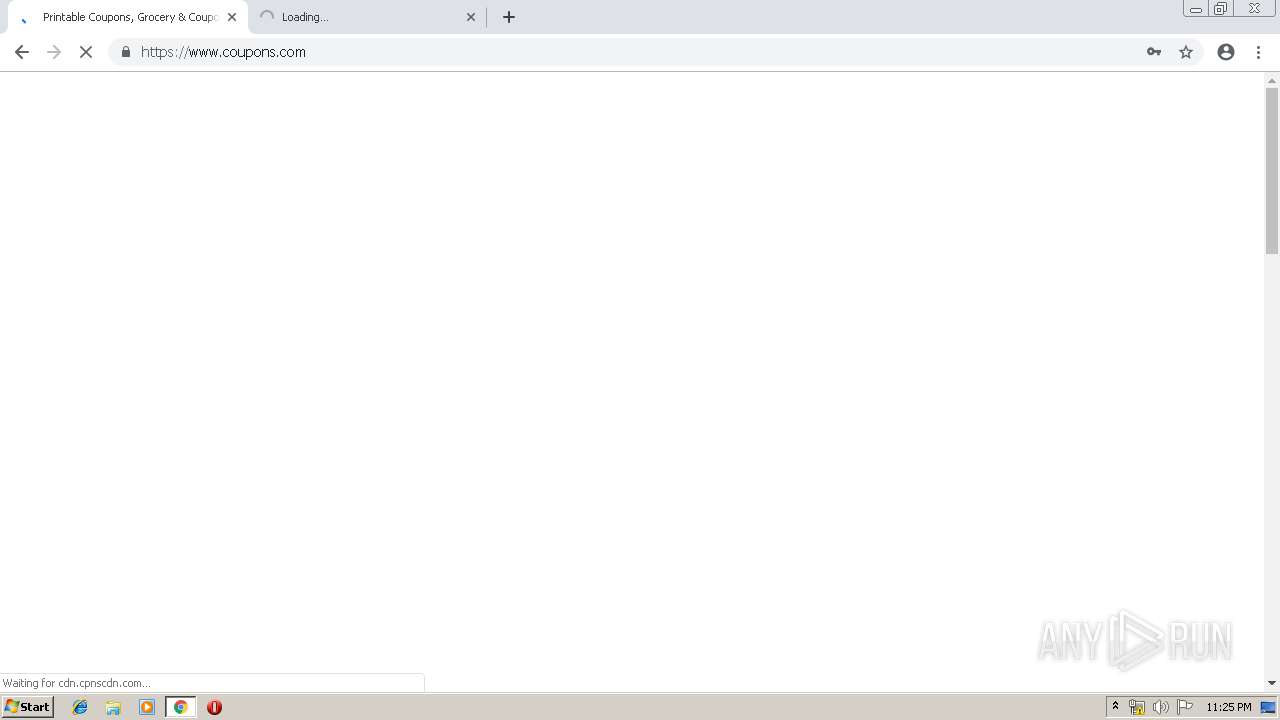
Task: Open a new browser tab
Action: tap(508, 17)
